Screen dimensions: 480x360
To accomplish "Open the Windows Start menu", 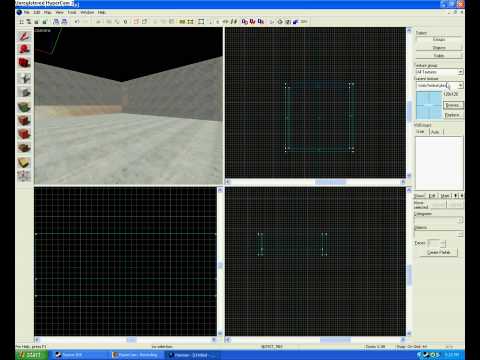I will click(x=31, y=355).
